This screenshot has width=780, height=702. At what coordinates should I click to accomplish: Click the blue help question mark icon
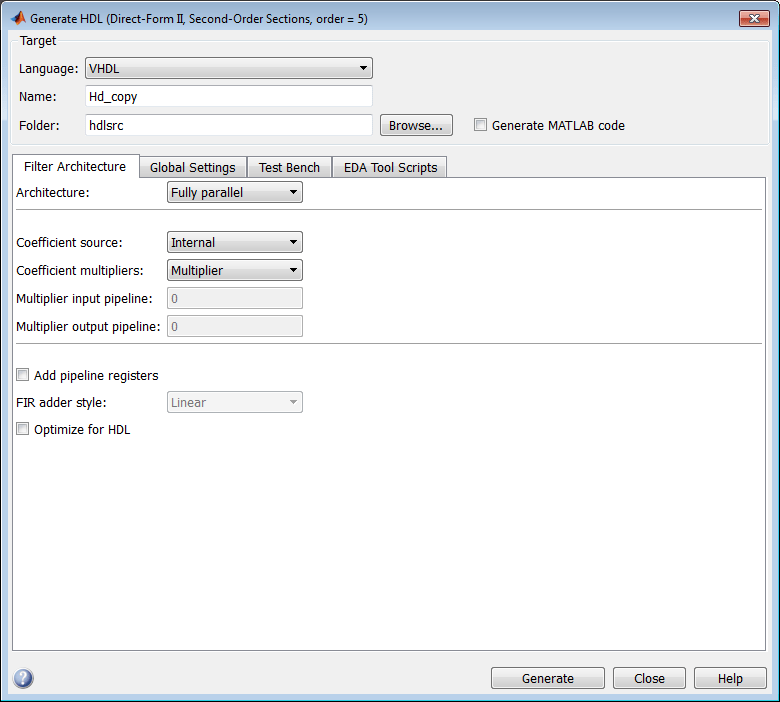click(23, 678)
